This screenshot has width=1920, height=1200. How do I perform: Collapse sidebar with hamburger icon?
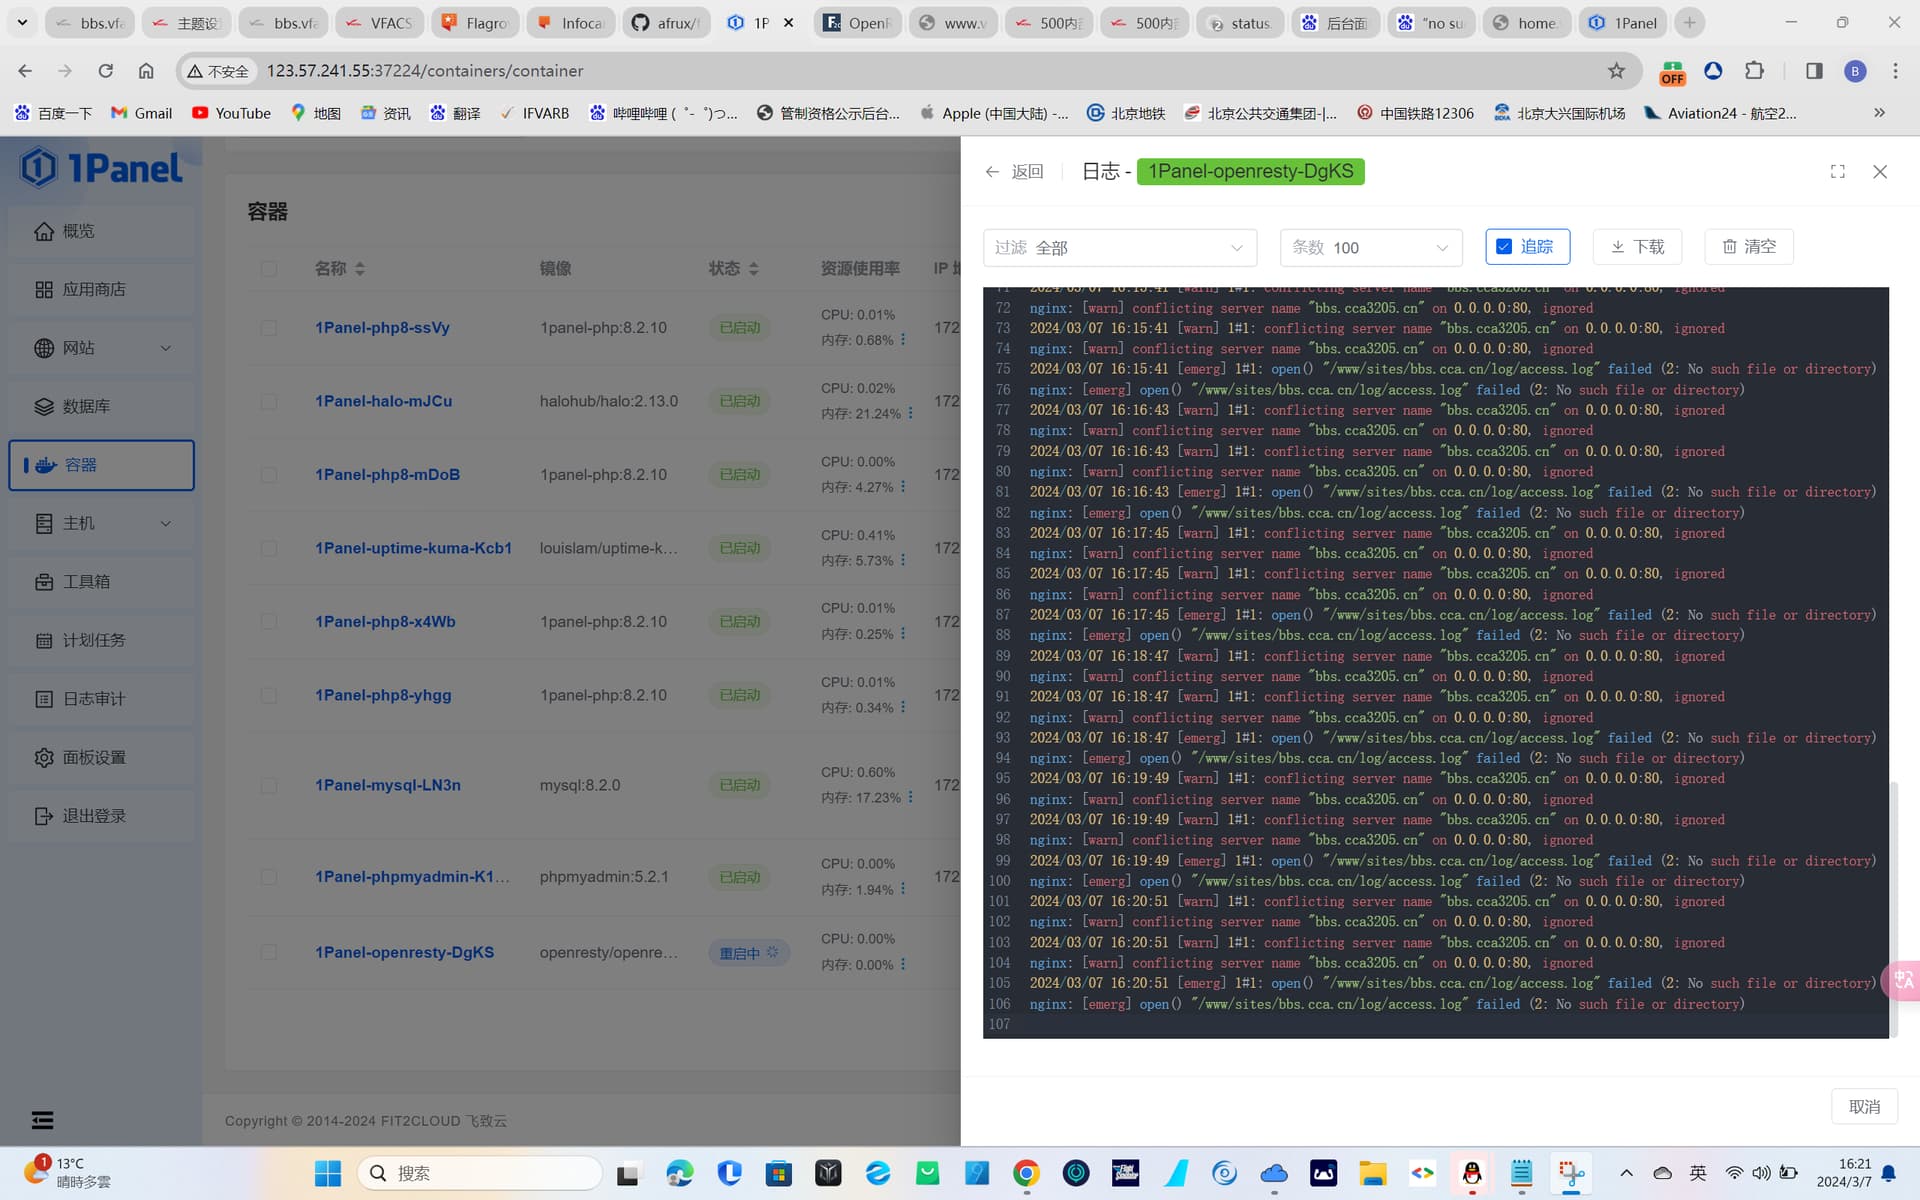42,1120
